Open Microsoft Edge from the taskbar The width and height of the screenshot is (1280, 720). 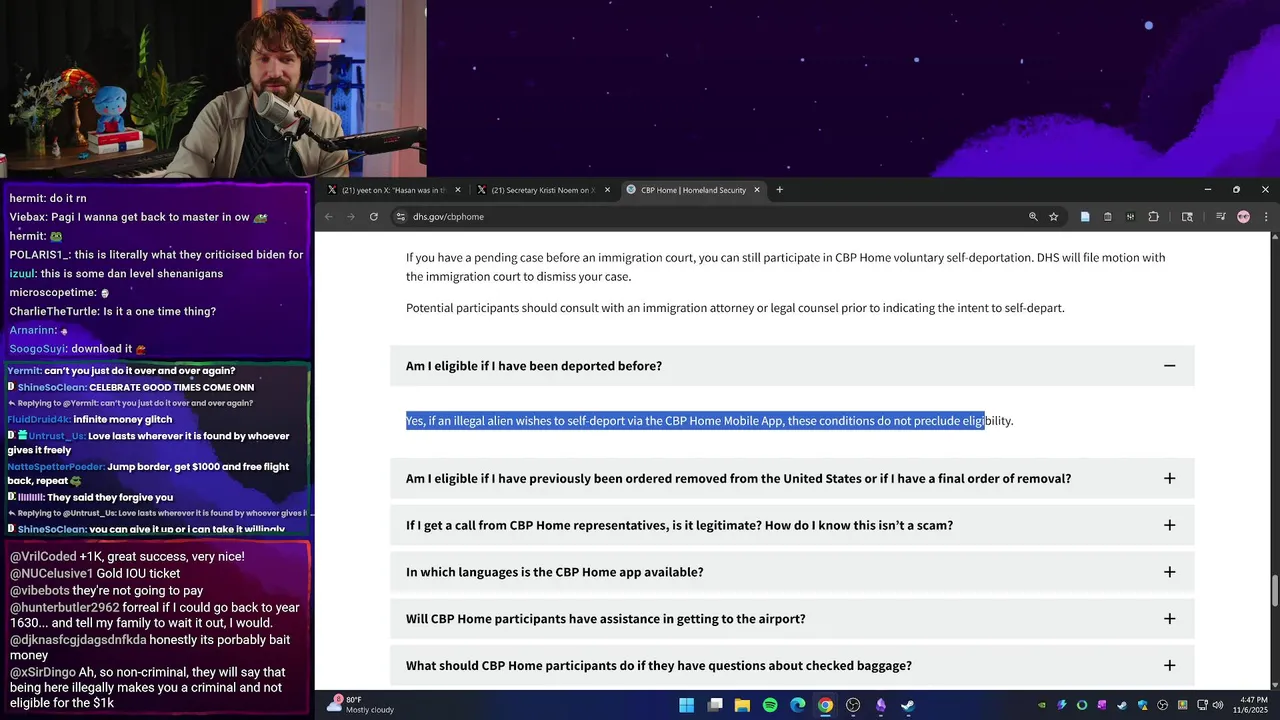[x=797, y=705]
